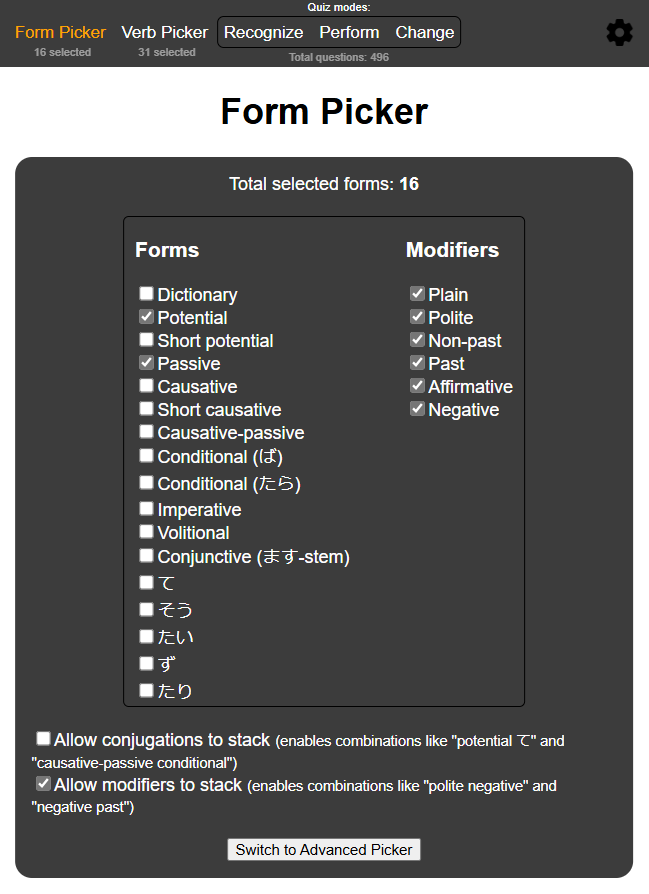Viewport: 649px width, 894px height.
Task: Disable the Negative modifier
Action: coord(417,409)
